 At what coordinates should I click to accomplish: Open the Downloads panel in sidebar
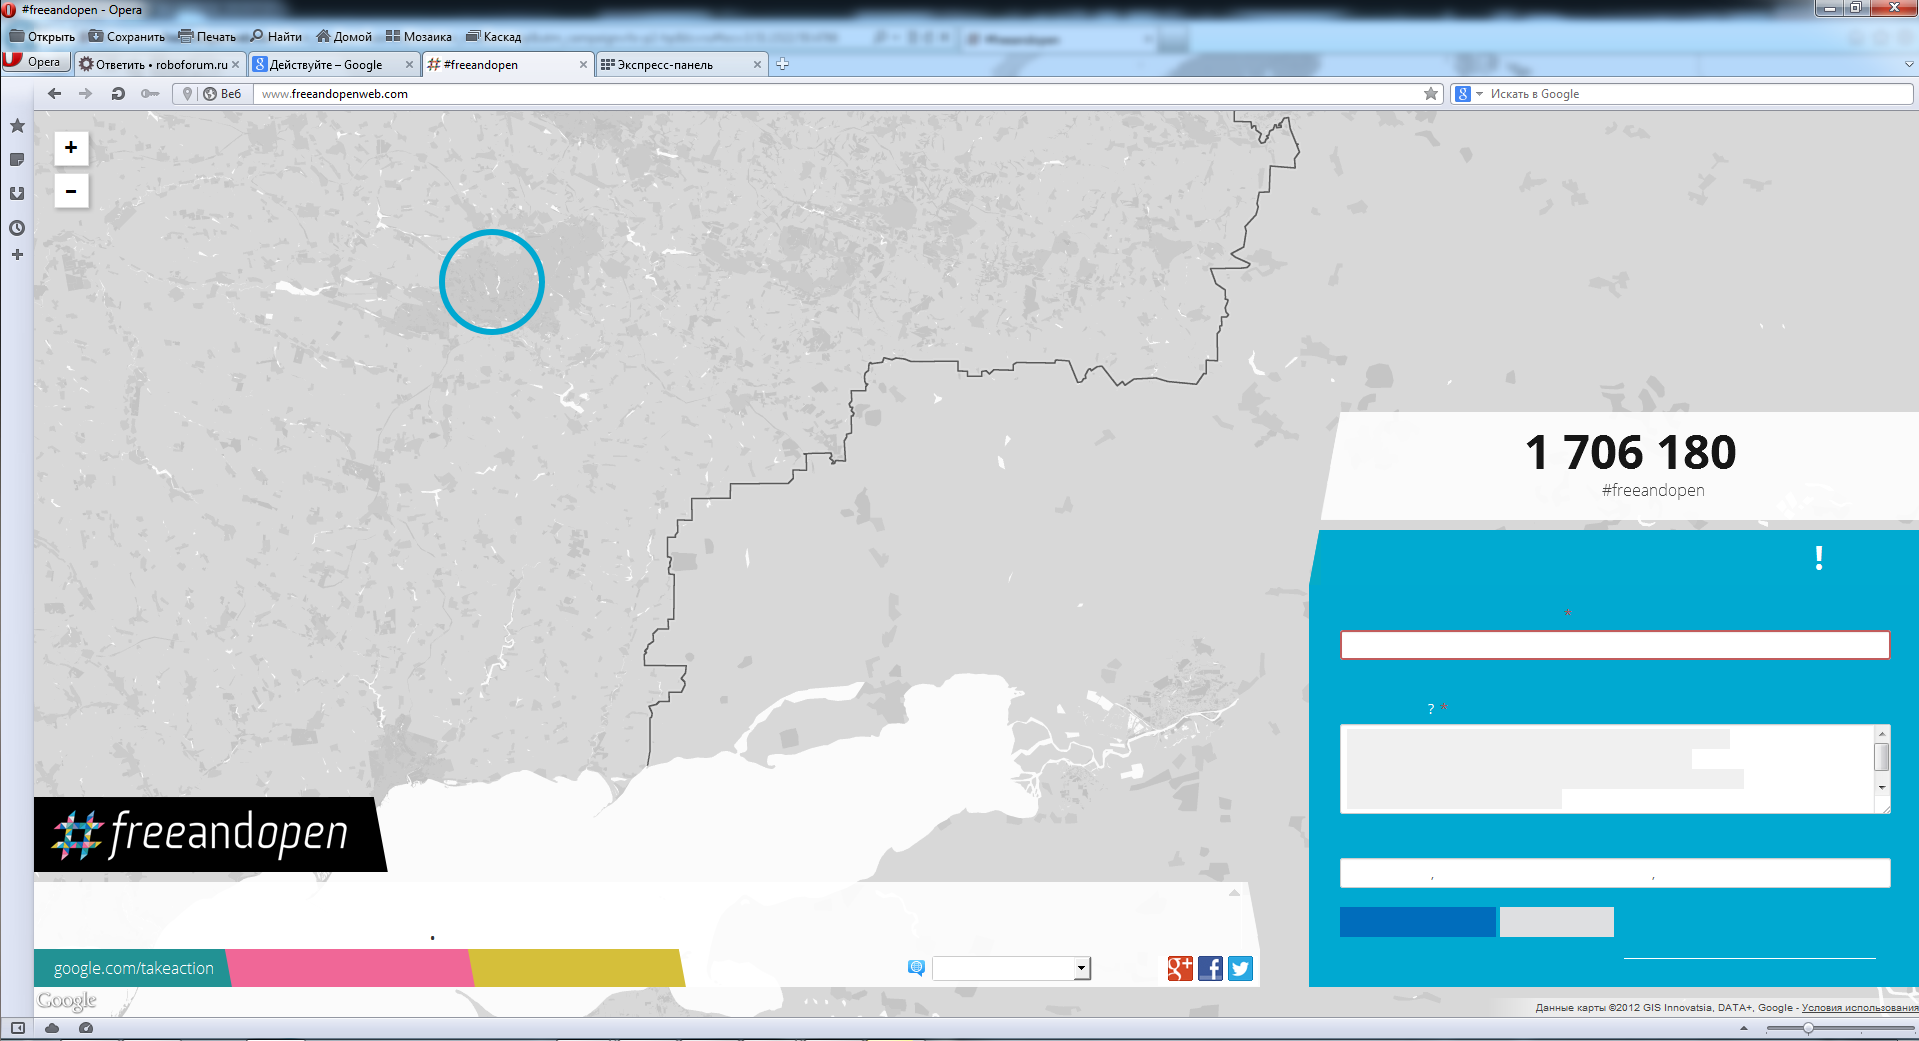[17, 194]
